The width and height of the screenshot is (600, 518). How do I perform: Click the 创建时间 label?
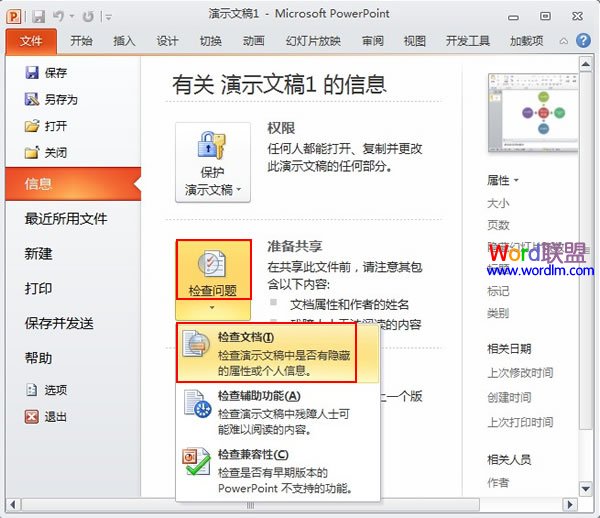click(x=509, y=397)
